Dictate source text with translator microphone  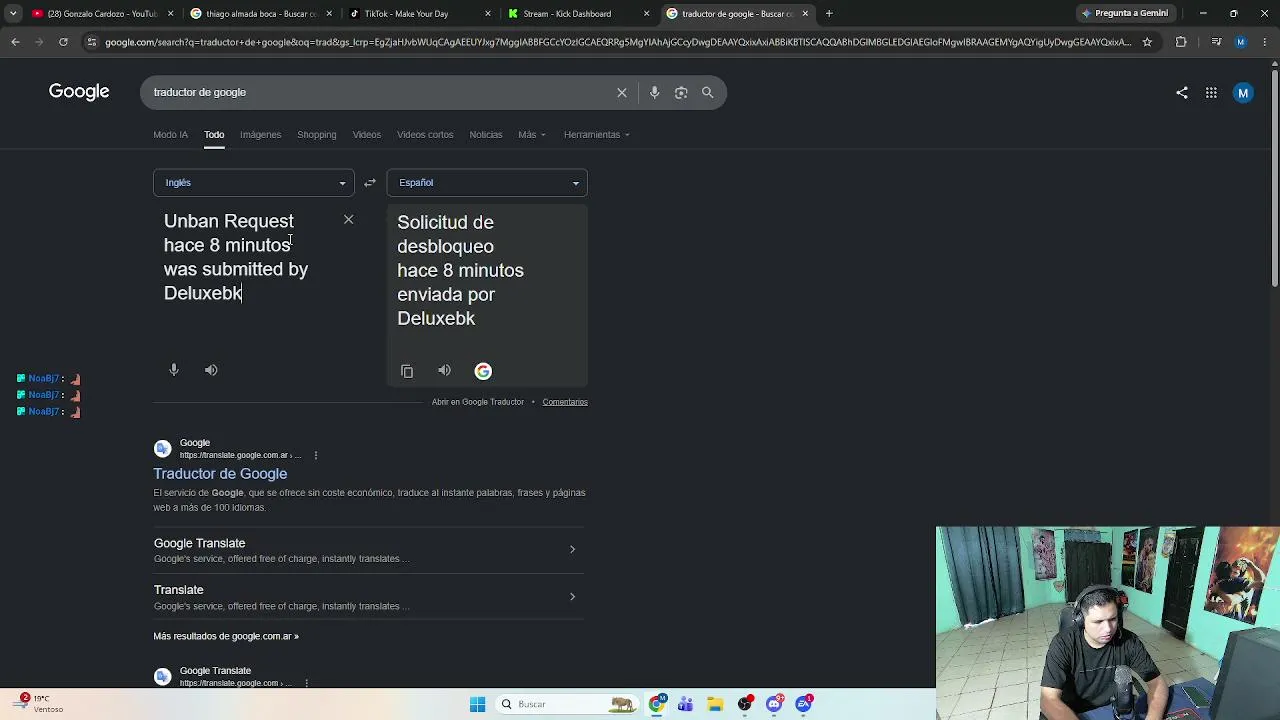pyautogui.click(x=174, y=370)
